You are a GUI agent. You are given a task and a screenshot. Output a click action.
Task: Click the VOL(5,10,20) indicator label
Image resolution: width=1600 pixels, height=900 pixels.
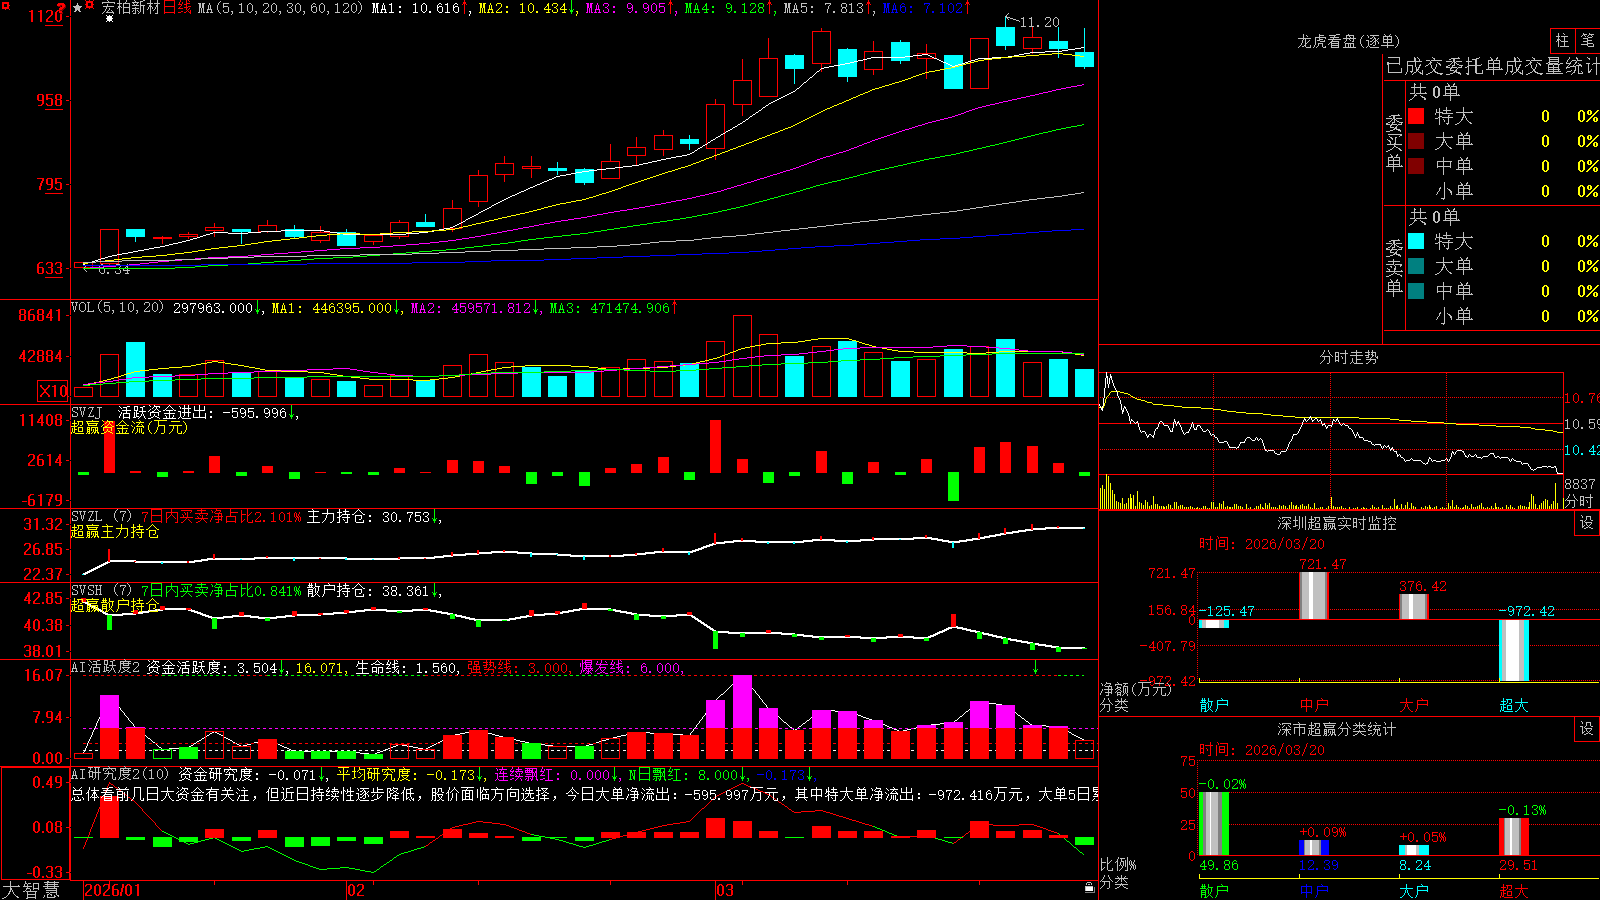coord(117,308)
